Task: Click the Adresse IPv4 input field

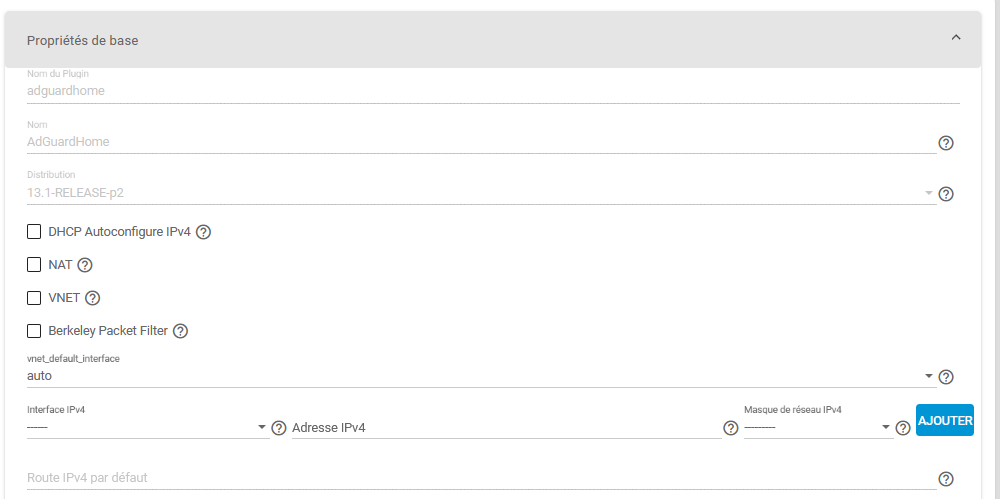Action: coord(505,428)
